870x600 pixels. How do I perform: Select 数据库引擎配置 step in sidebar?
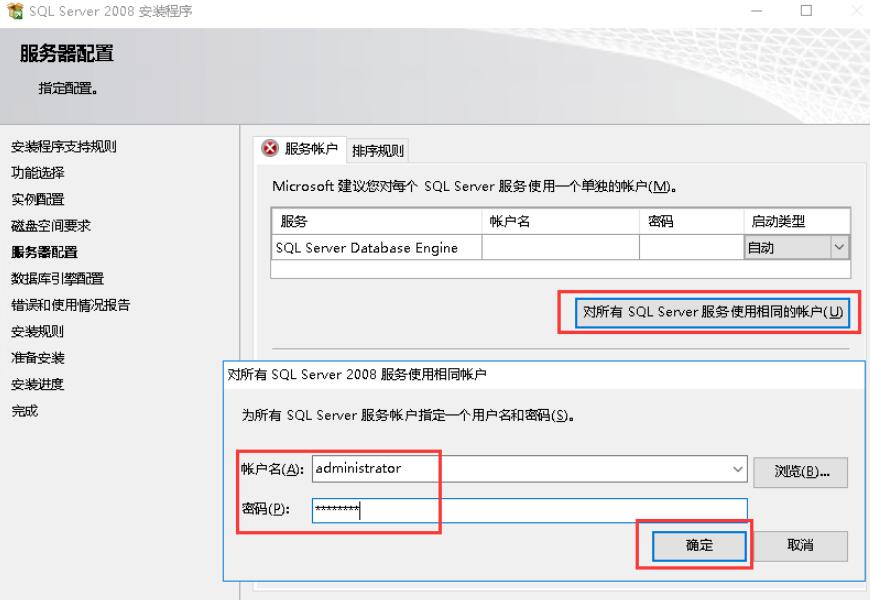coord(58,279)
